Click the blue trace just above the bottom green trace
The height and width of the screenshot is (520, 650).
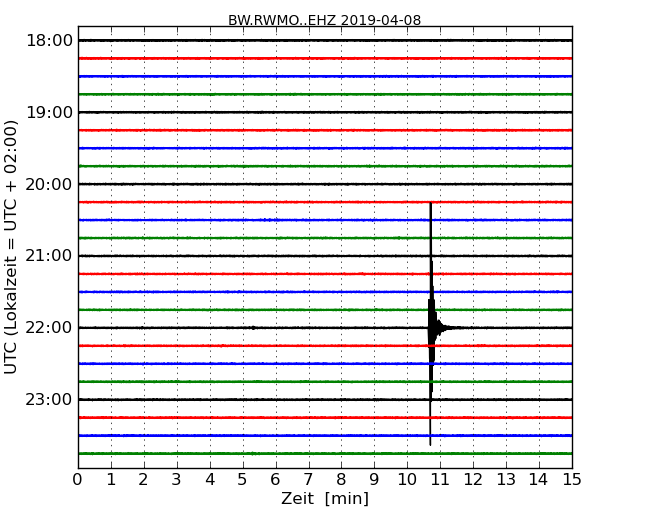tap(325, 436)
